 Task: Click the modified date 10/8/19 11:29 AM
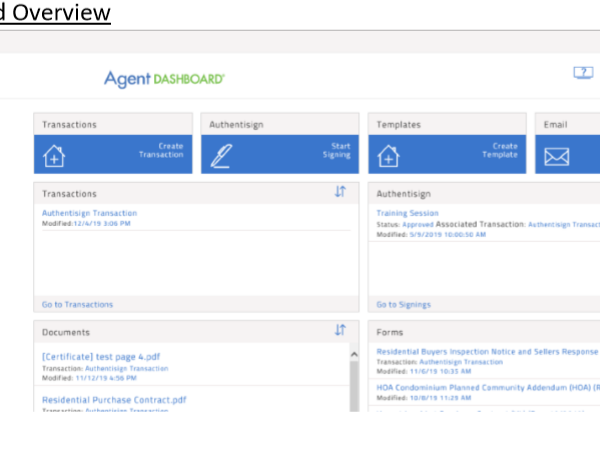(440, 398)
